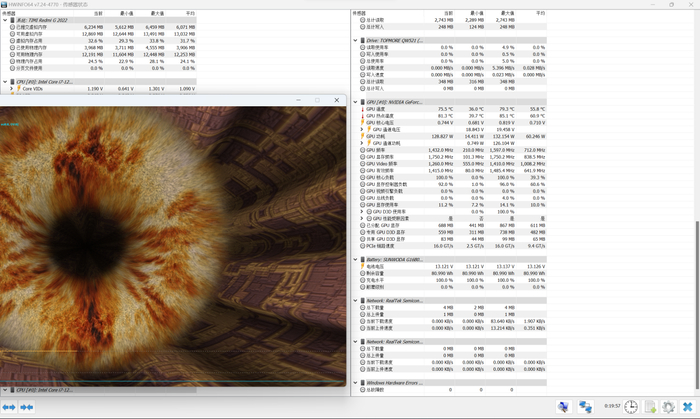Expand the GPU 性能受限因素 sub-item

click(362, 219)
